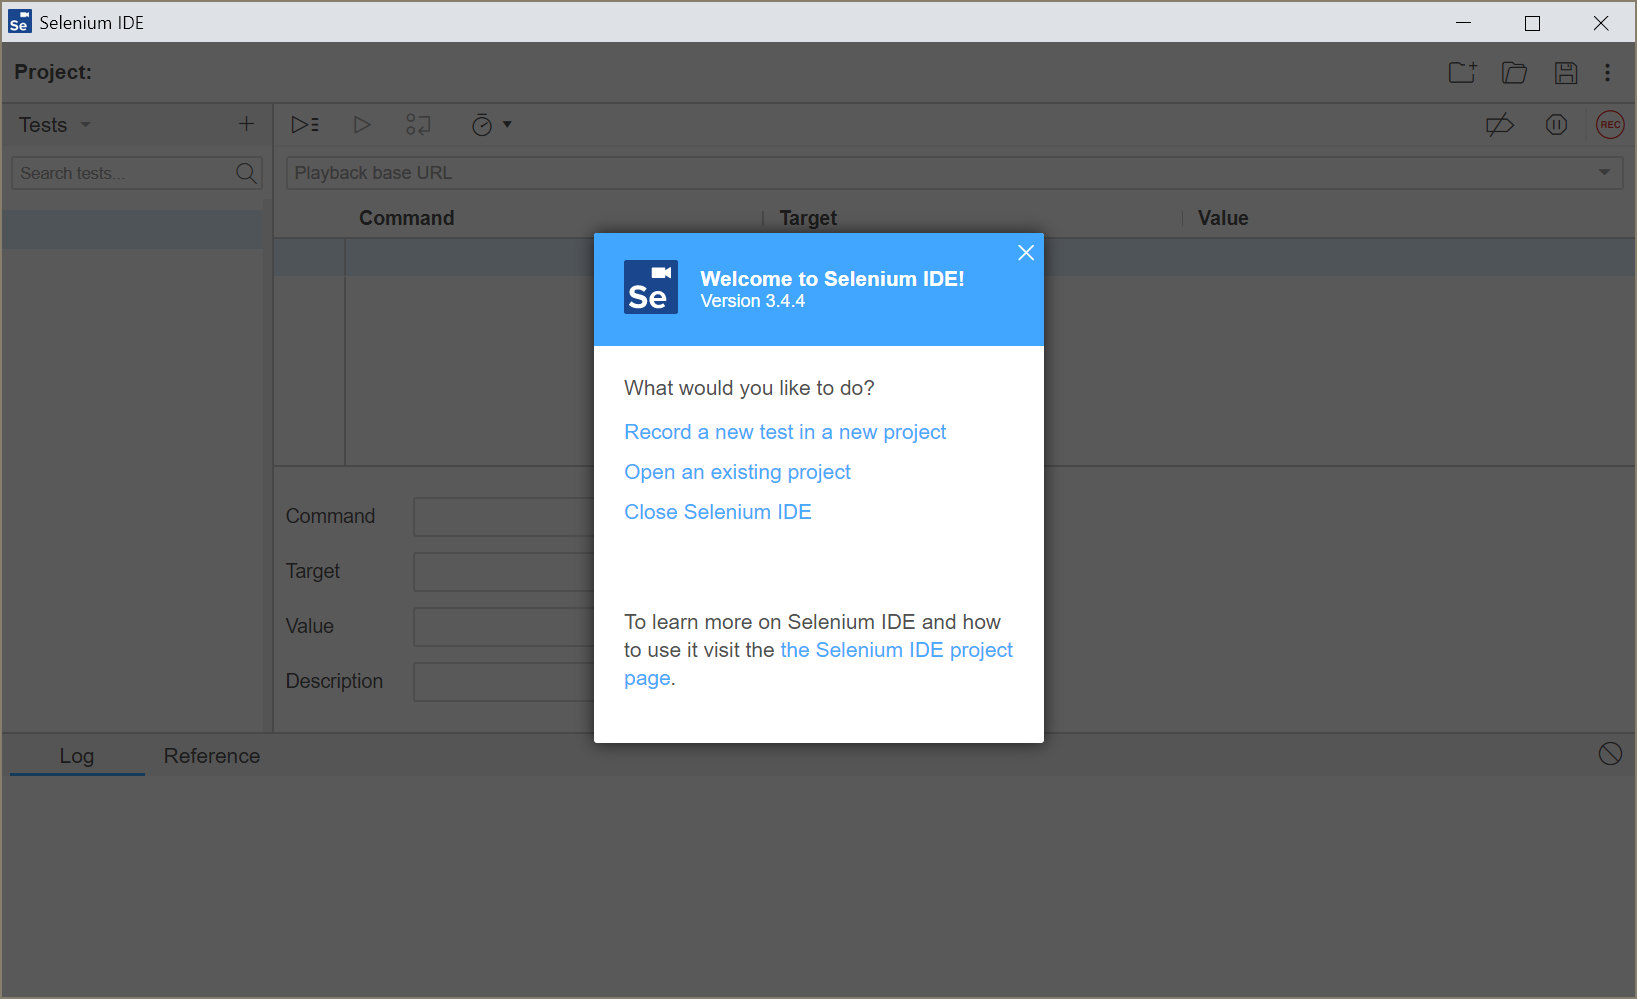
Task: Step over current command icon
Action: [418, 125]
